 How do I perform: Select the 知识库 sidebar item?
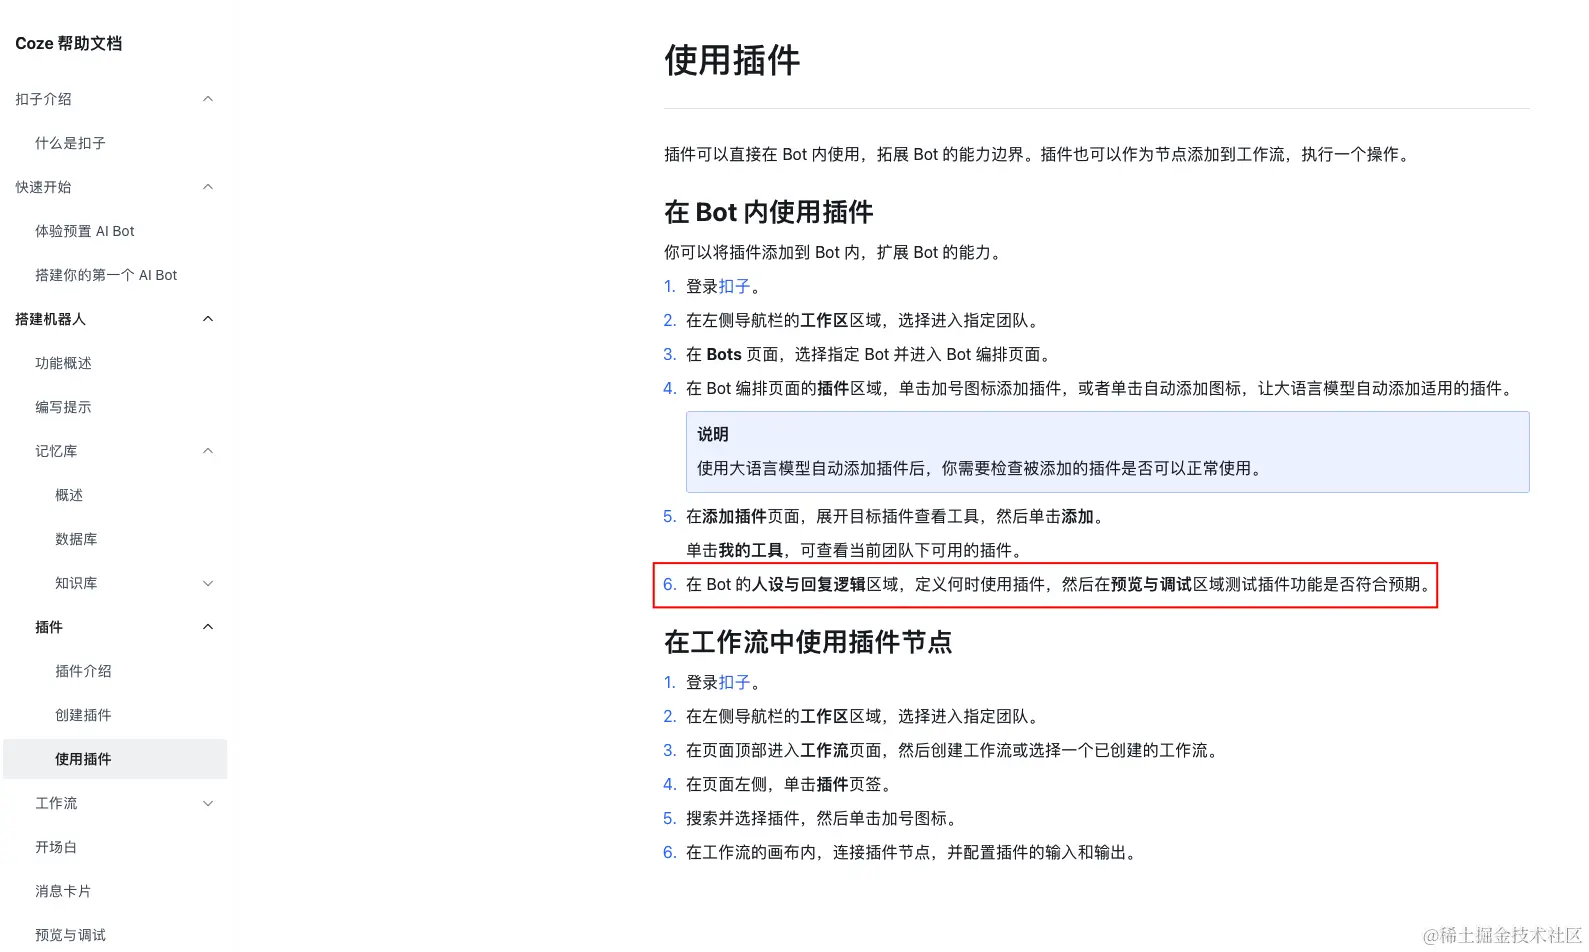point(76,583)
